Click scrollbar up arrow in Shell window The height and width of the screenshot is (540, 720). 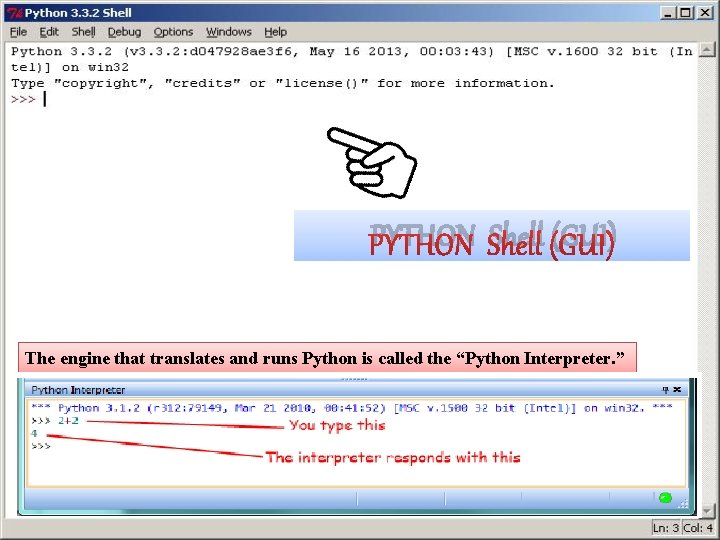(x=706, y=50)
